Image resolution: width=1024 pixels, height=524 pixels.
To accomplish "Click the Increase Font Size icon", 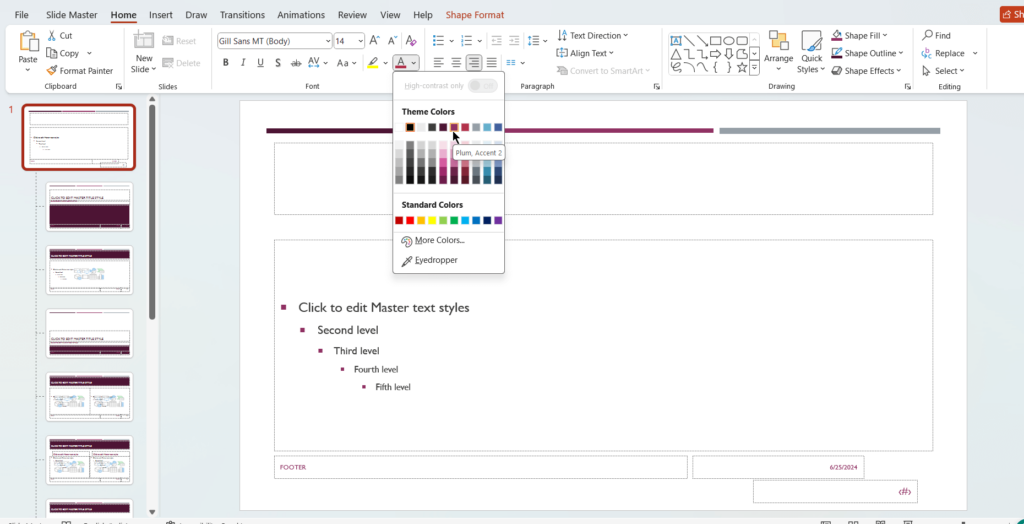I will pos(375,41).
